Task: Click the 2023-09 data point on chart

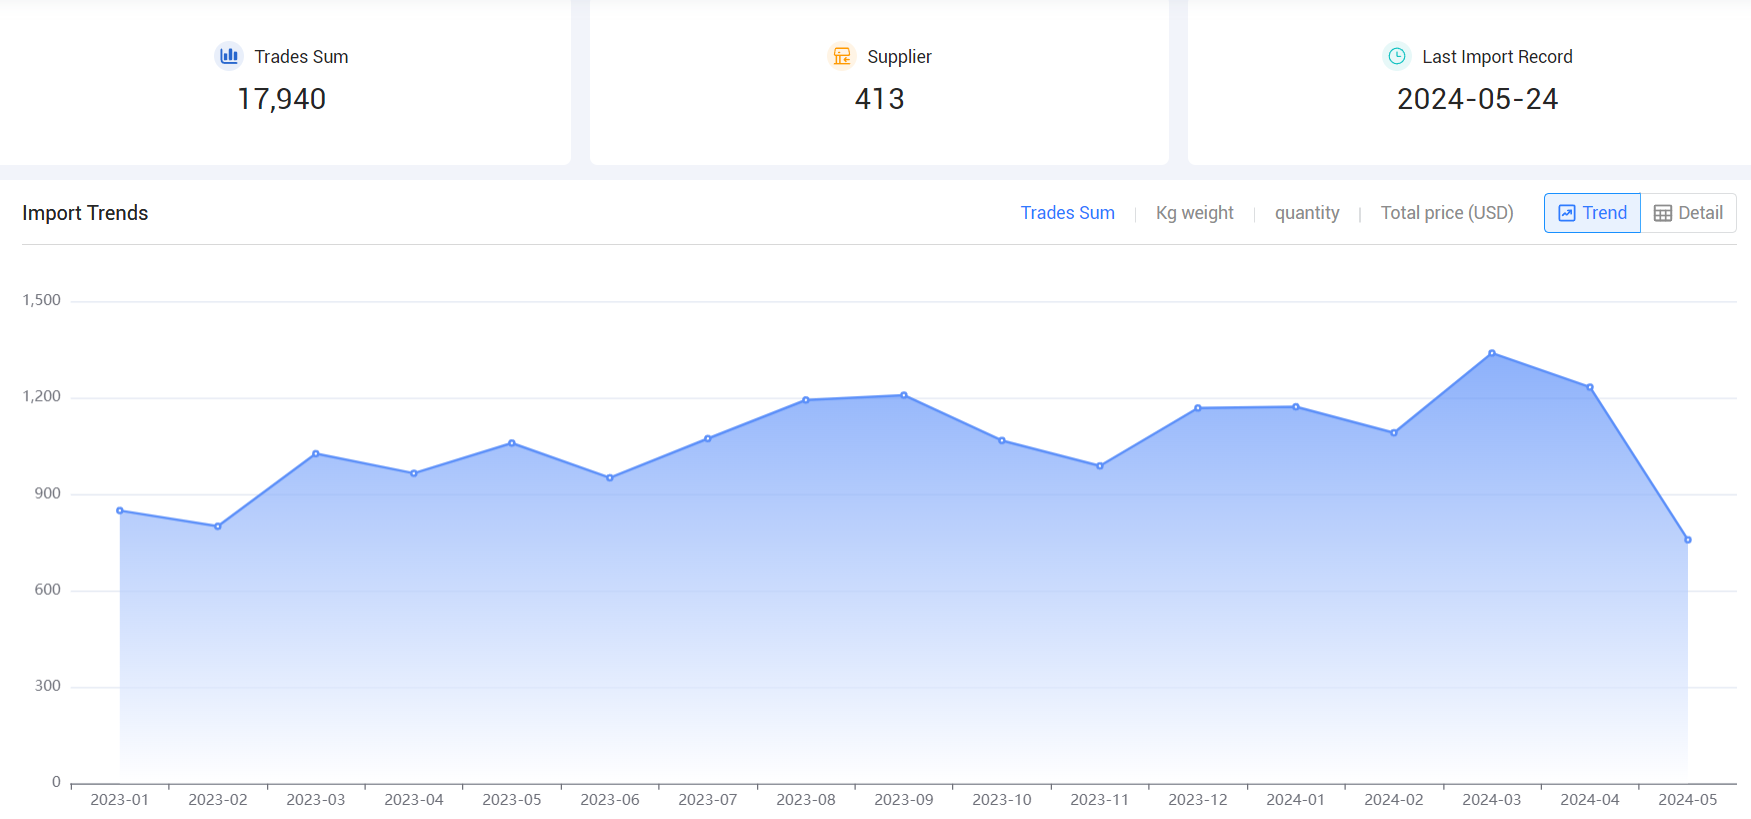Action: [x=904, y=395]
